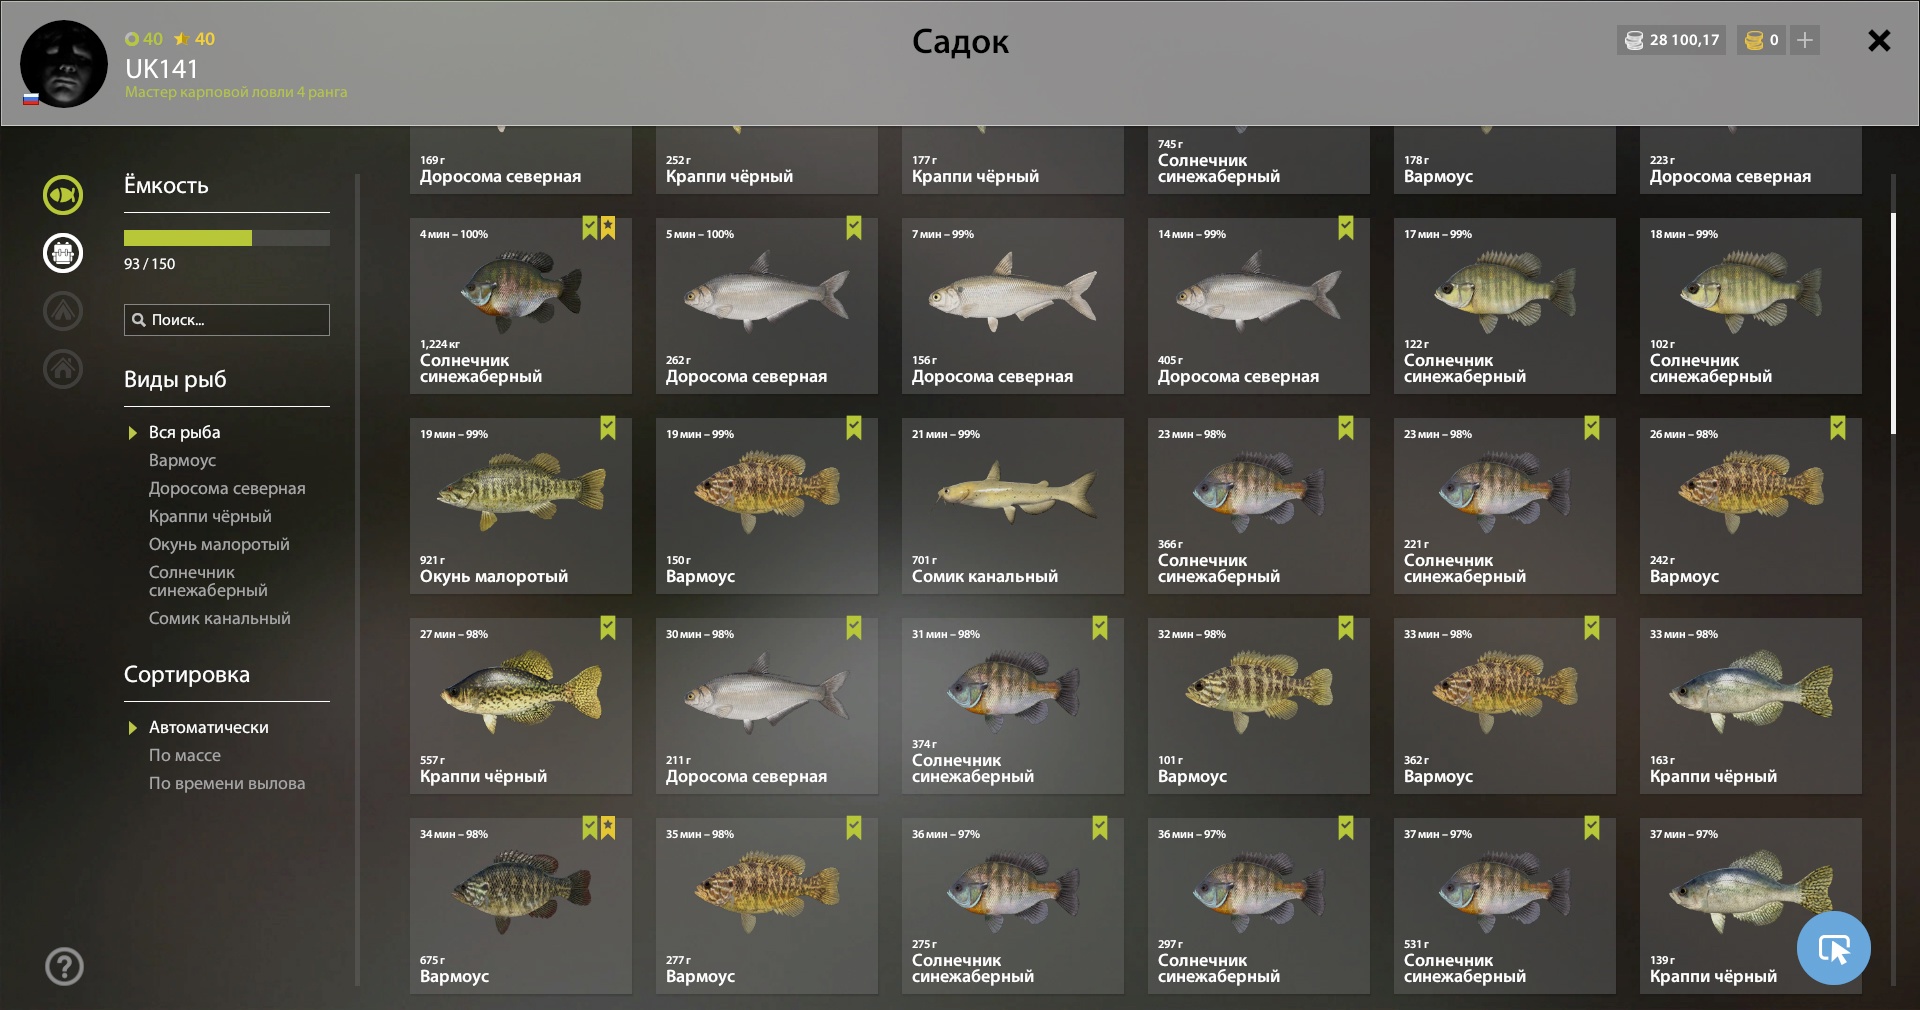The height and width of the screenshot is (1010, 1920).
Task: Click the home base sidebar icon
Action: (63, 369)
